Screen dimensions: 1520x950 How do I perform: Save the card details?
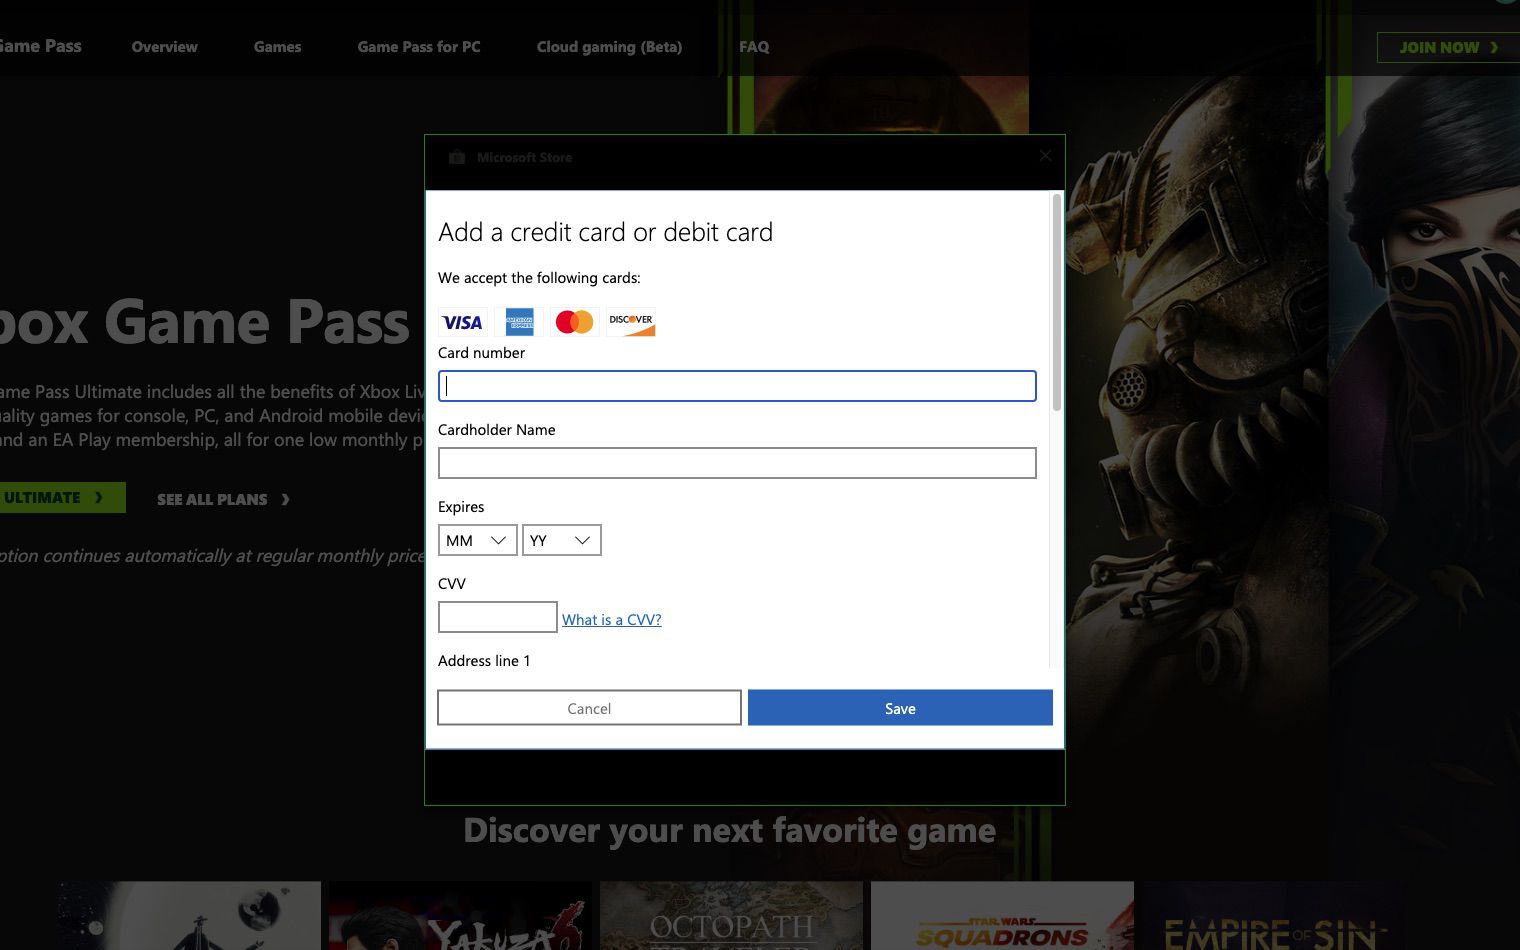click(900, 708)
